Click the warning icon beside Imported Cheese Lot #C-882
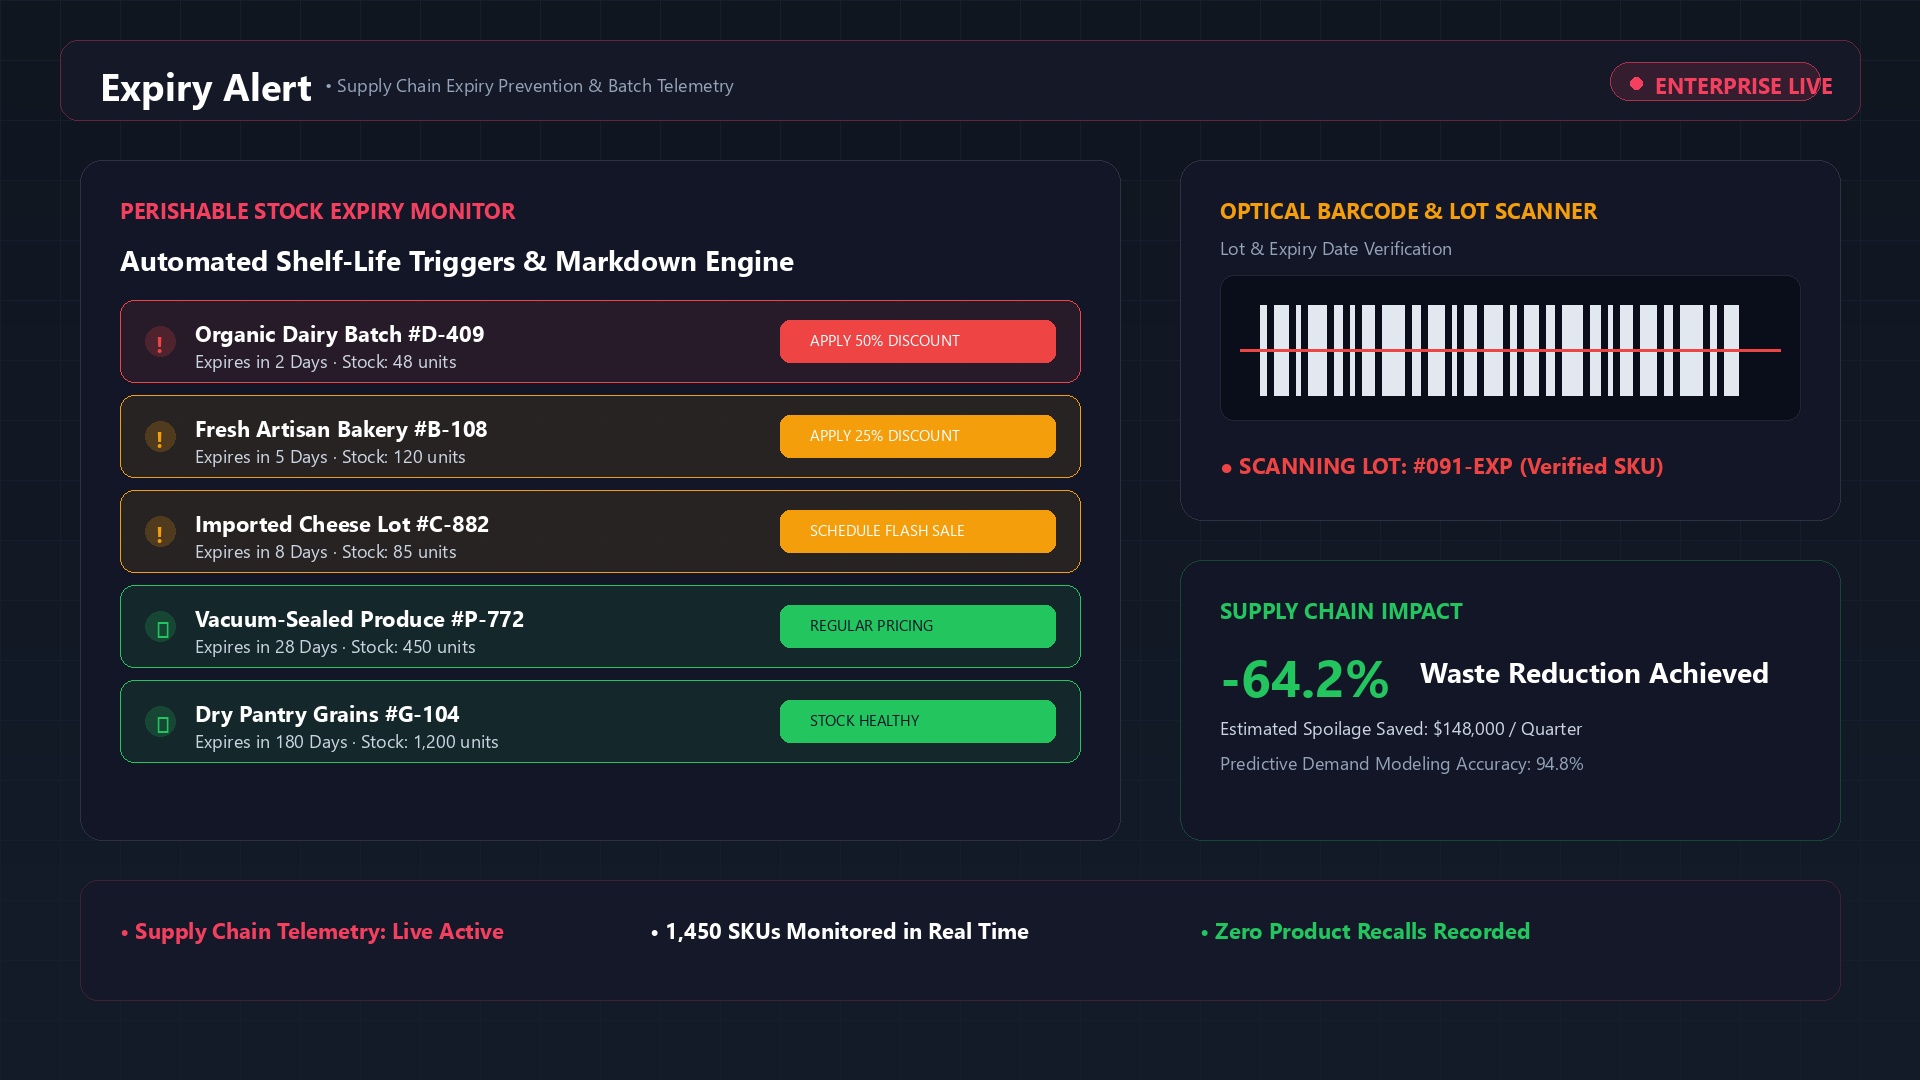This screenshot has height=1080, width=1920. 160,532
